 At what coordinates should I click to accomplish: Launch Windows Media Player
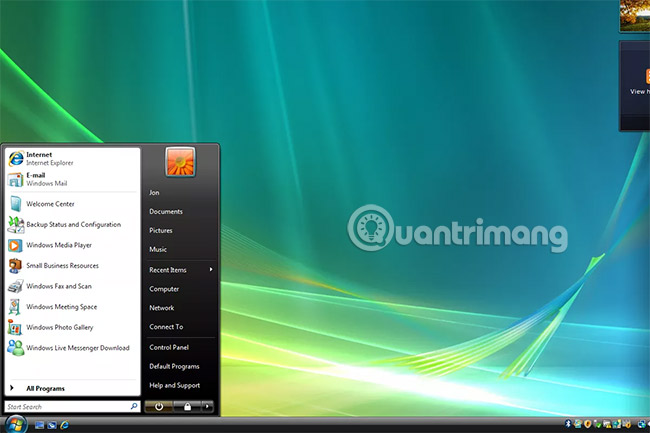72,245
